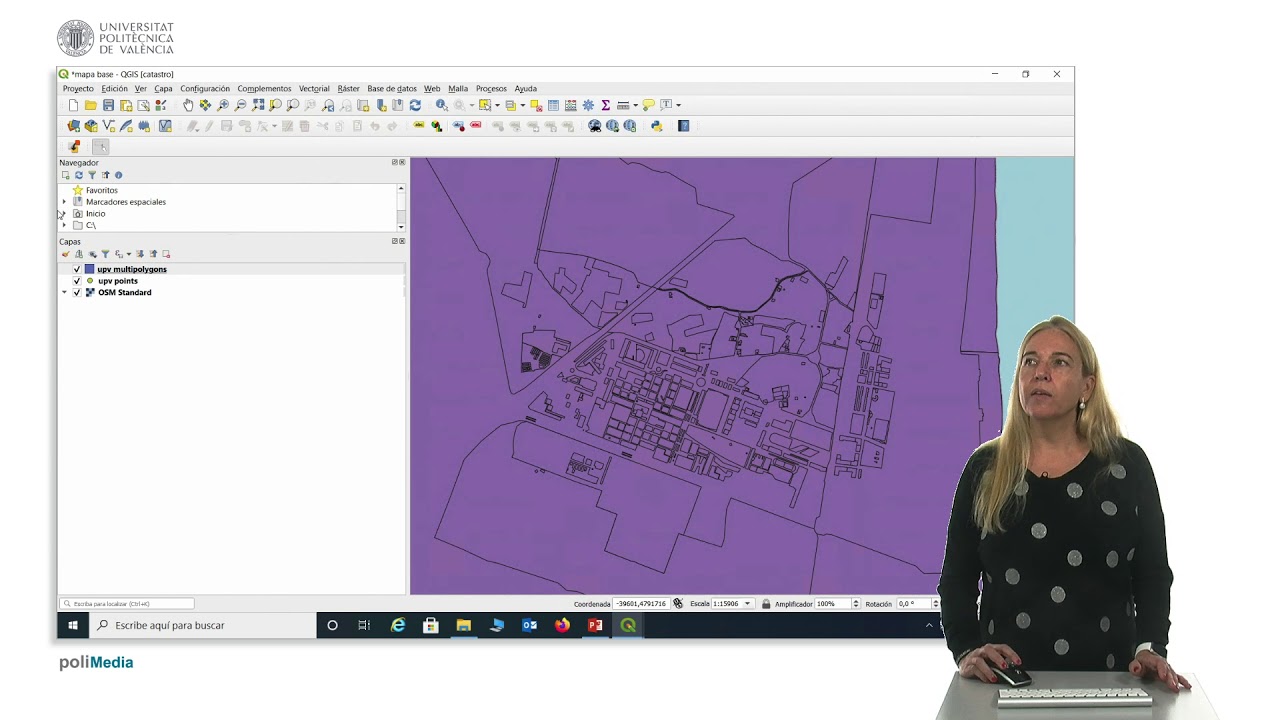1280x720 pixels.
Task: Open the Proyecto menu
Action: [78, 89]
